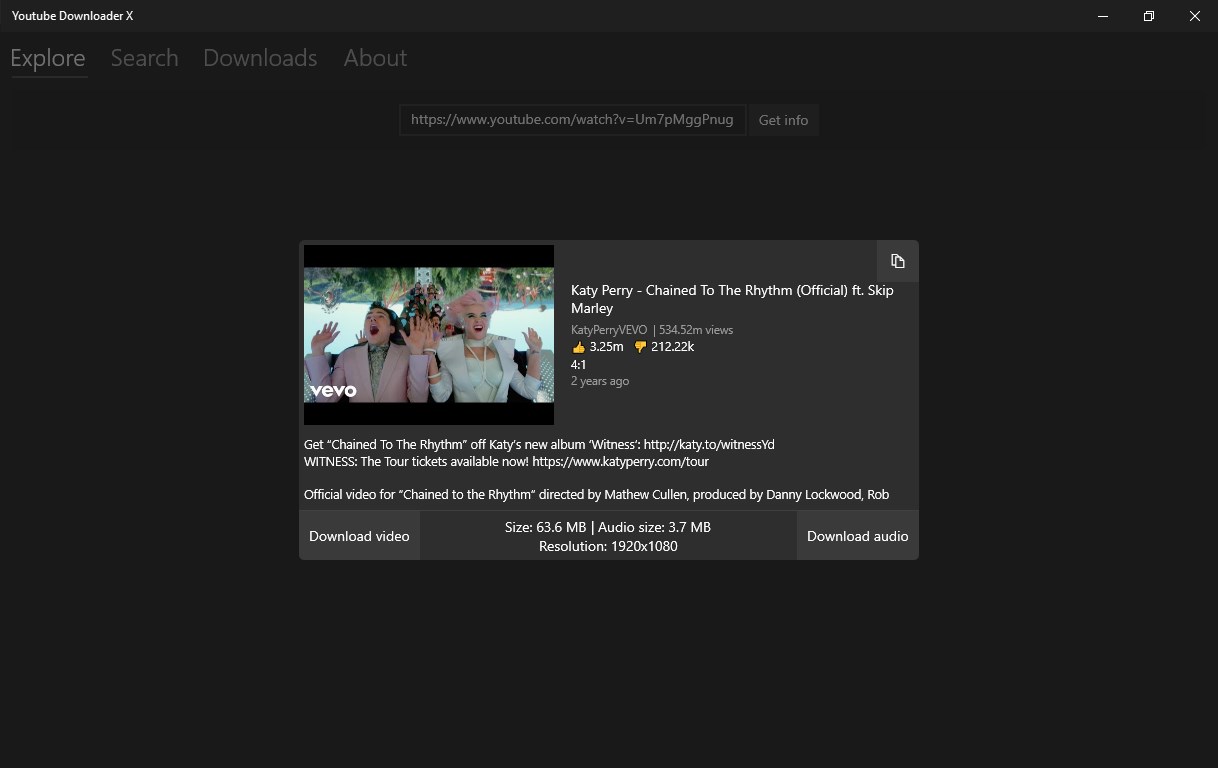Viewport: 1218px width, 768px height.
Task: Click the 'Resolution: 1920x1080' text
Action: (x=608, y=546)
